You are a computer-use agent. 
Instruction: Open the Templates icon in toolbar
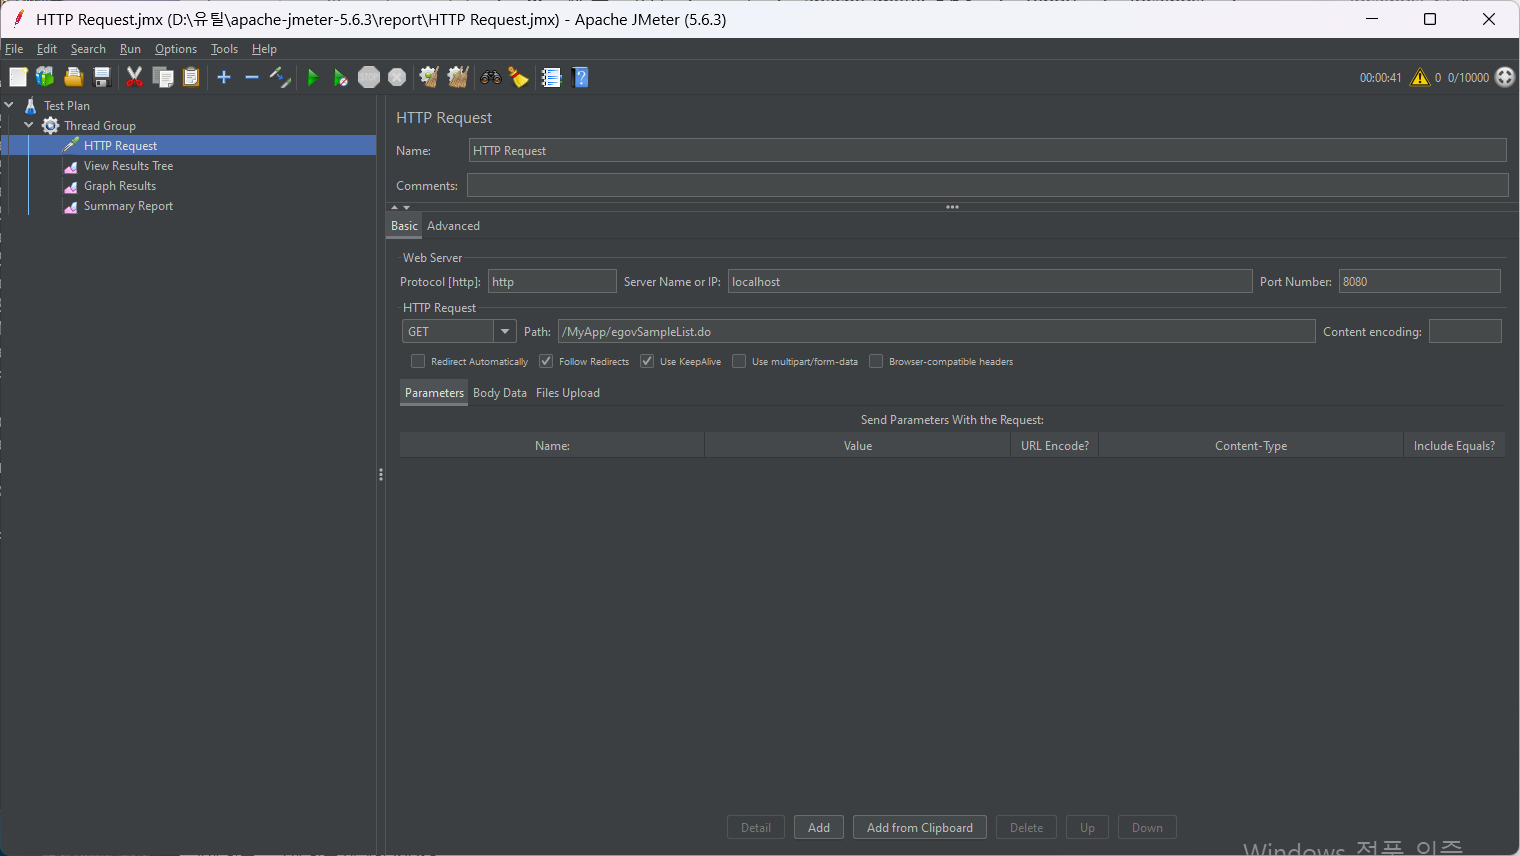click(45, 77)
